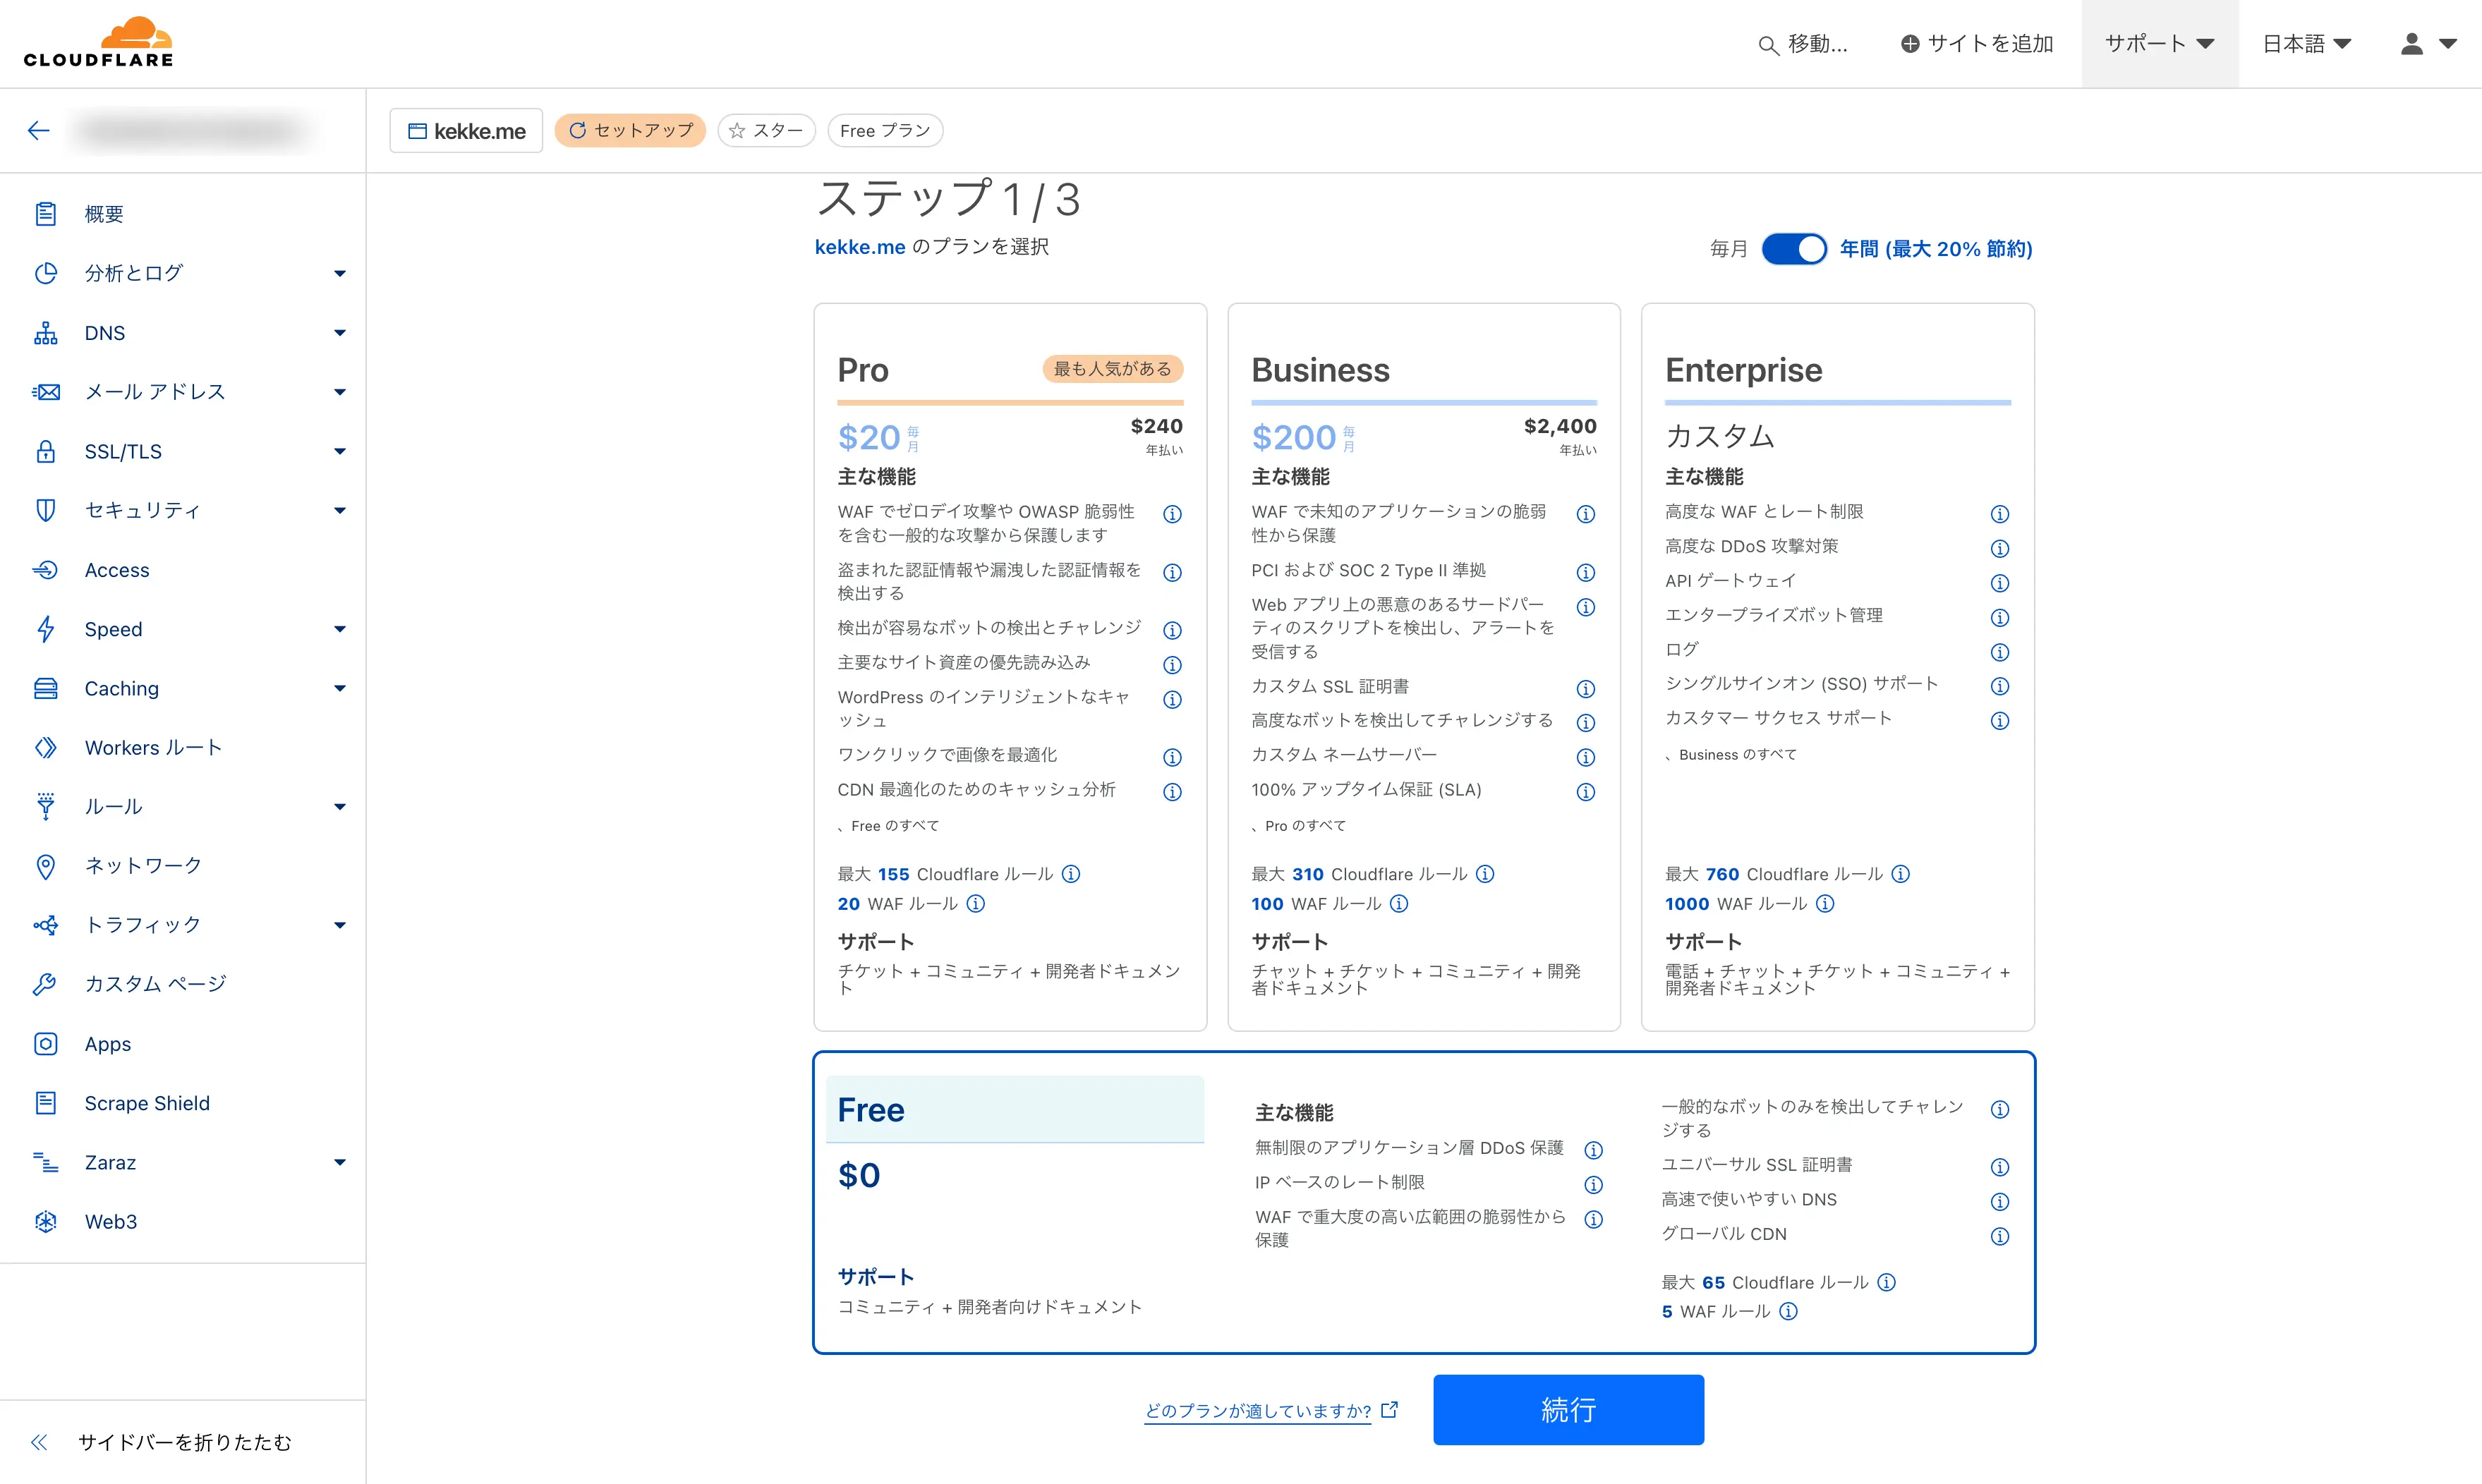Expand the ルール section arrow

(x=340, y=807)
